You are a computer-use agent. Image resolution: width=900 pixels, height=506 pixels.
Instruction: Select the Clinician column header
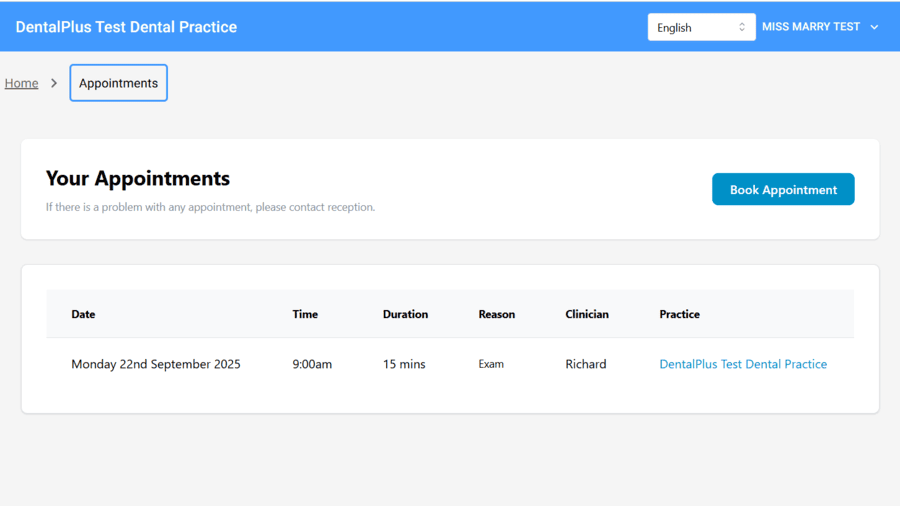pyautogui.click(x=586, y=314)
